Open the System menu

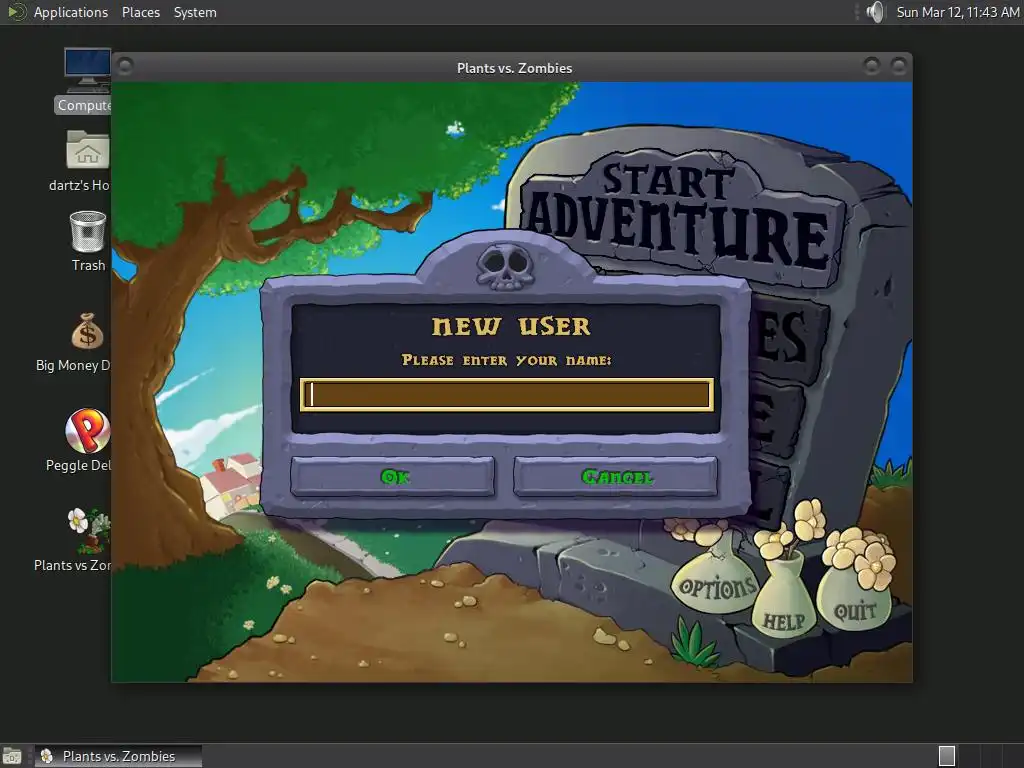pos(195,12)
